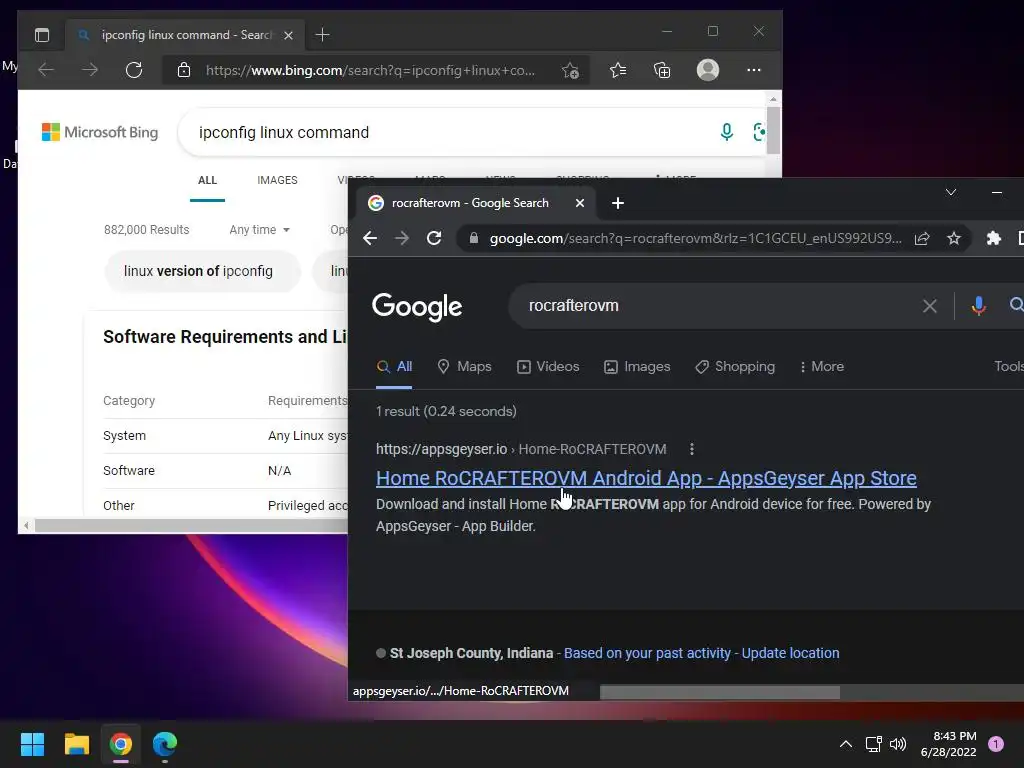Click 882,000 Results text
1024x768 pixels.
click(x=147, y=230)
